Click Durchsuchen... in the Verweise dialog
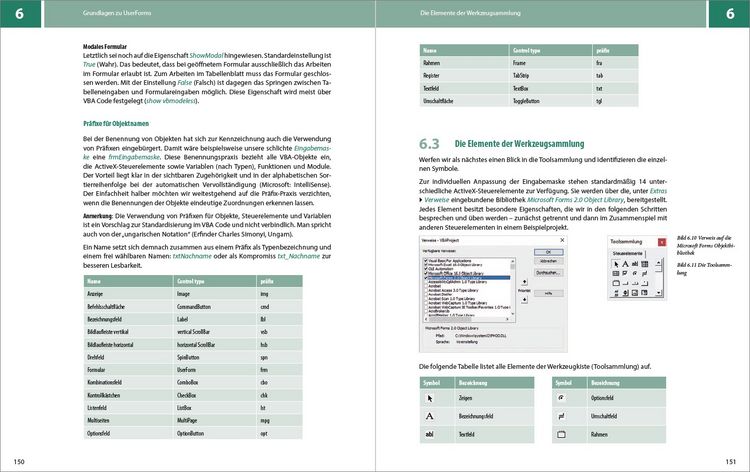This screenshot has width=750, height=472. coord(549,273)
